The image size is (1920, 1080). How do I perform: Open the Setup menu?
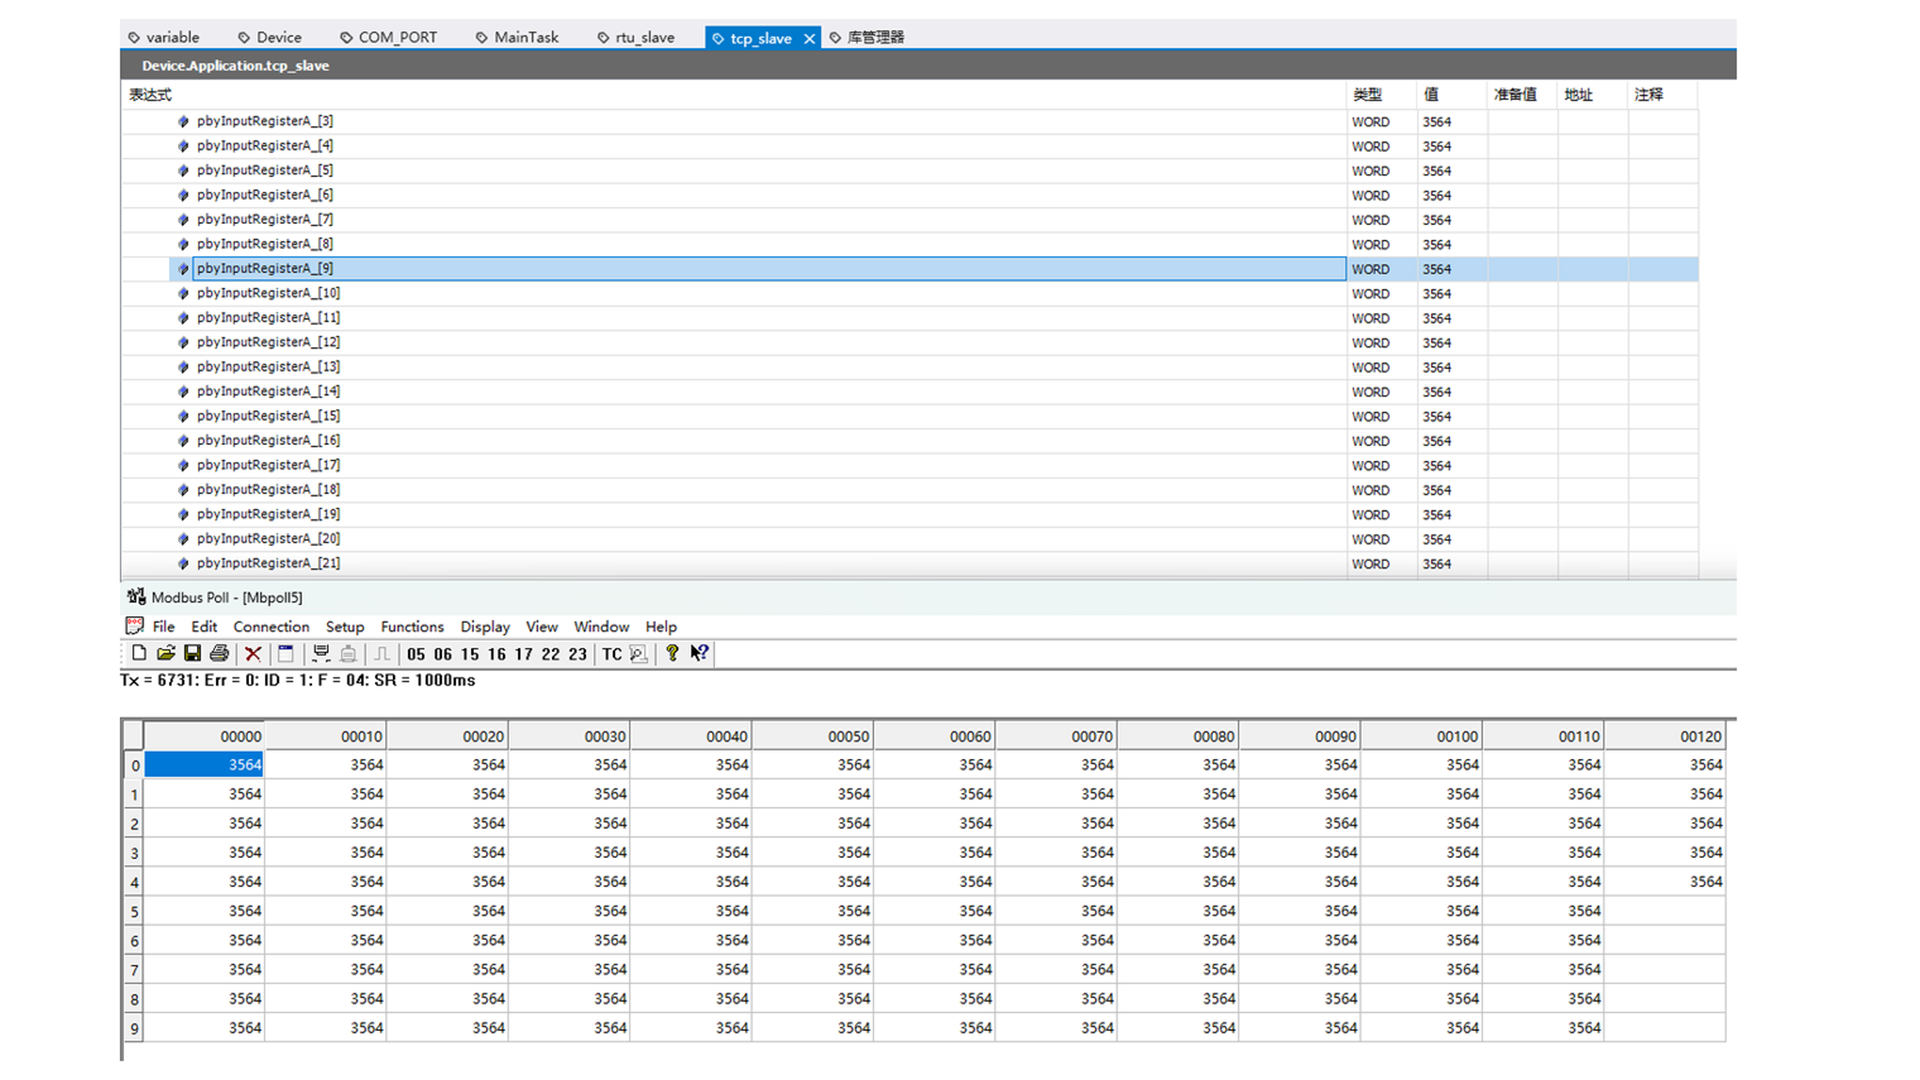345,627
